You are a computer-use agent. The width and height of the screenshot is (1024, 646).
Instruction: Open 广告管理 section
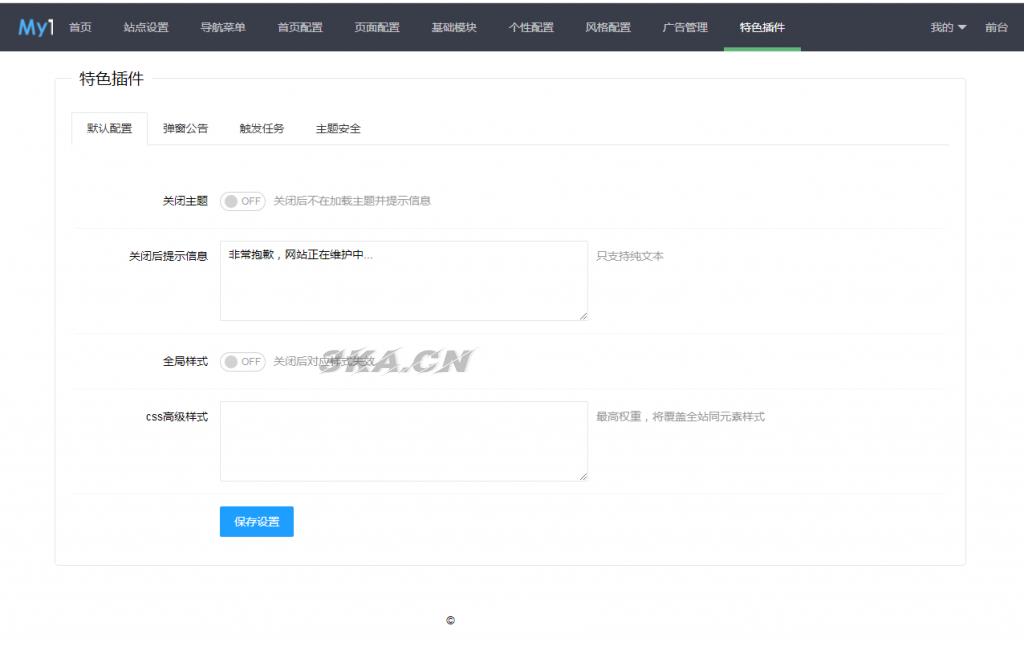pyautogui.click(x=685, y=27)
